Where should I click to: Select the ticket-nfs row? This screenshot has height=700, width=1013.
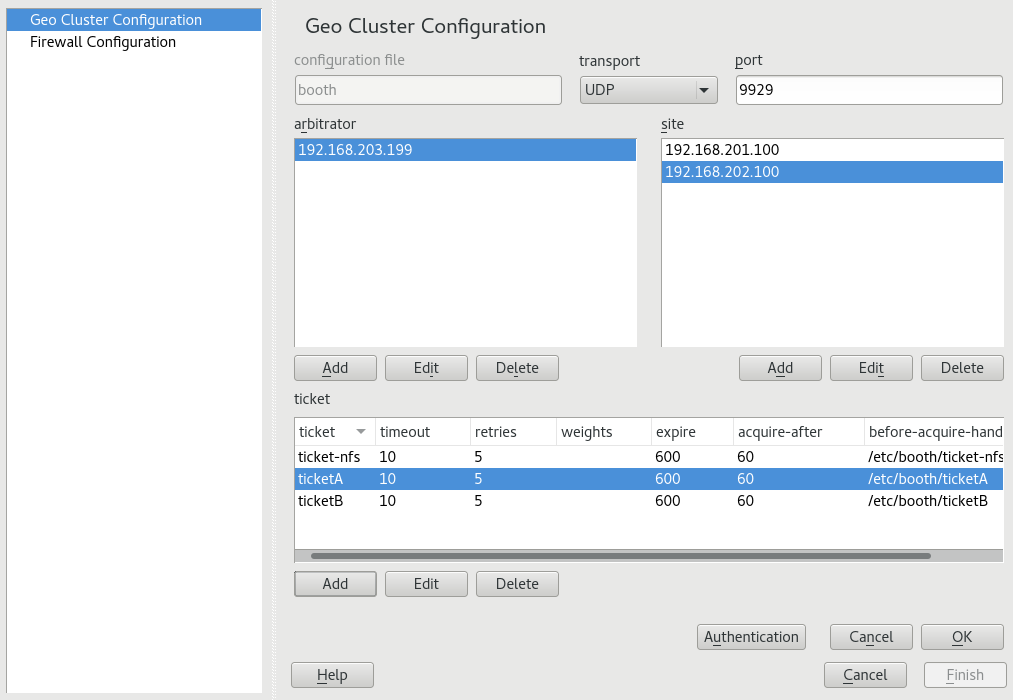click(x=329, y=457)
